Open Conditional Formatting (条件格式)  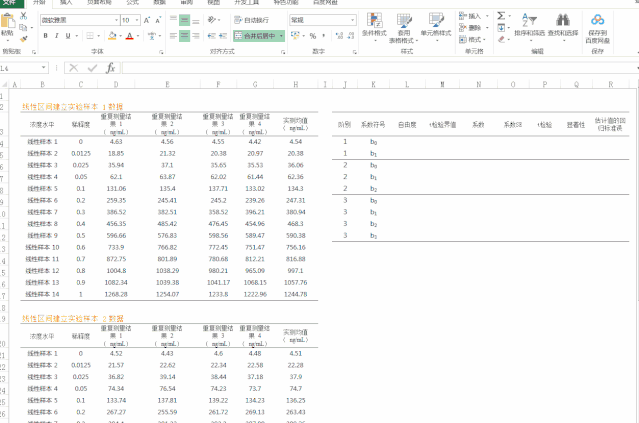point(374,25)
